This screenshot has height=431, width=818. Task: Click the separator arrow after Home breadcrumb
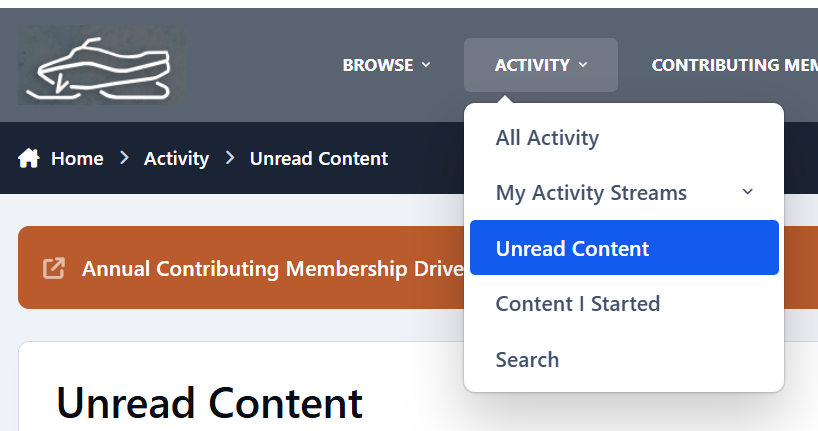click(124, 158)
